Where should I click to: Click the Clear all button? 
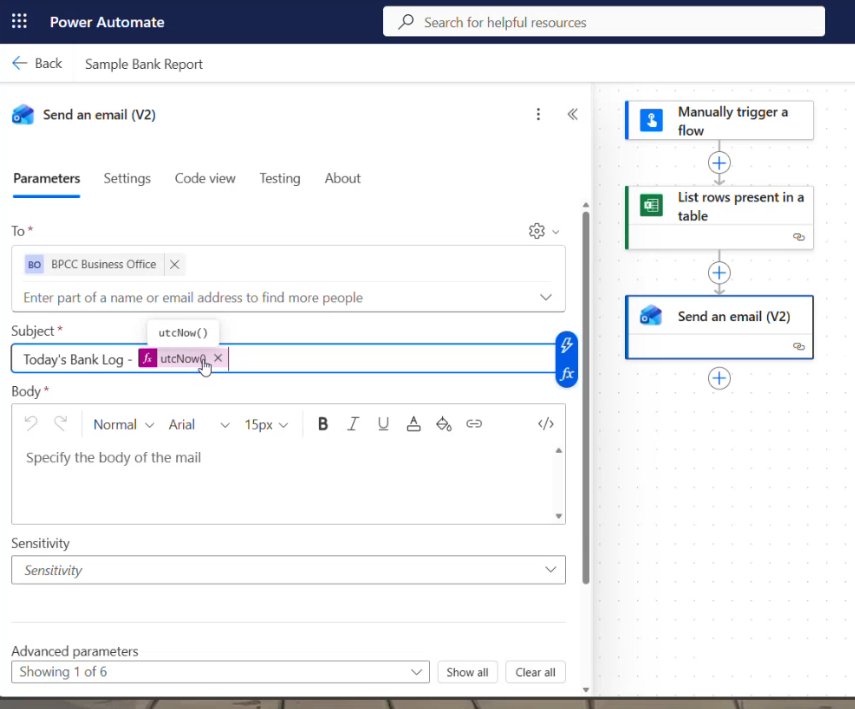click(x=535, y=672)
